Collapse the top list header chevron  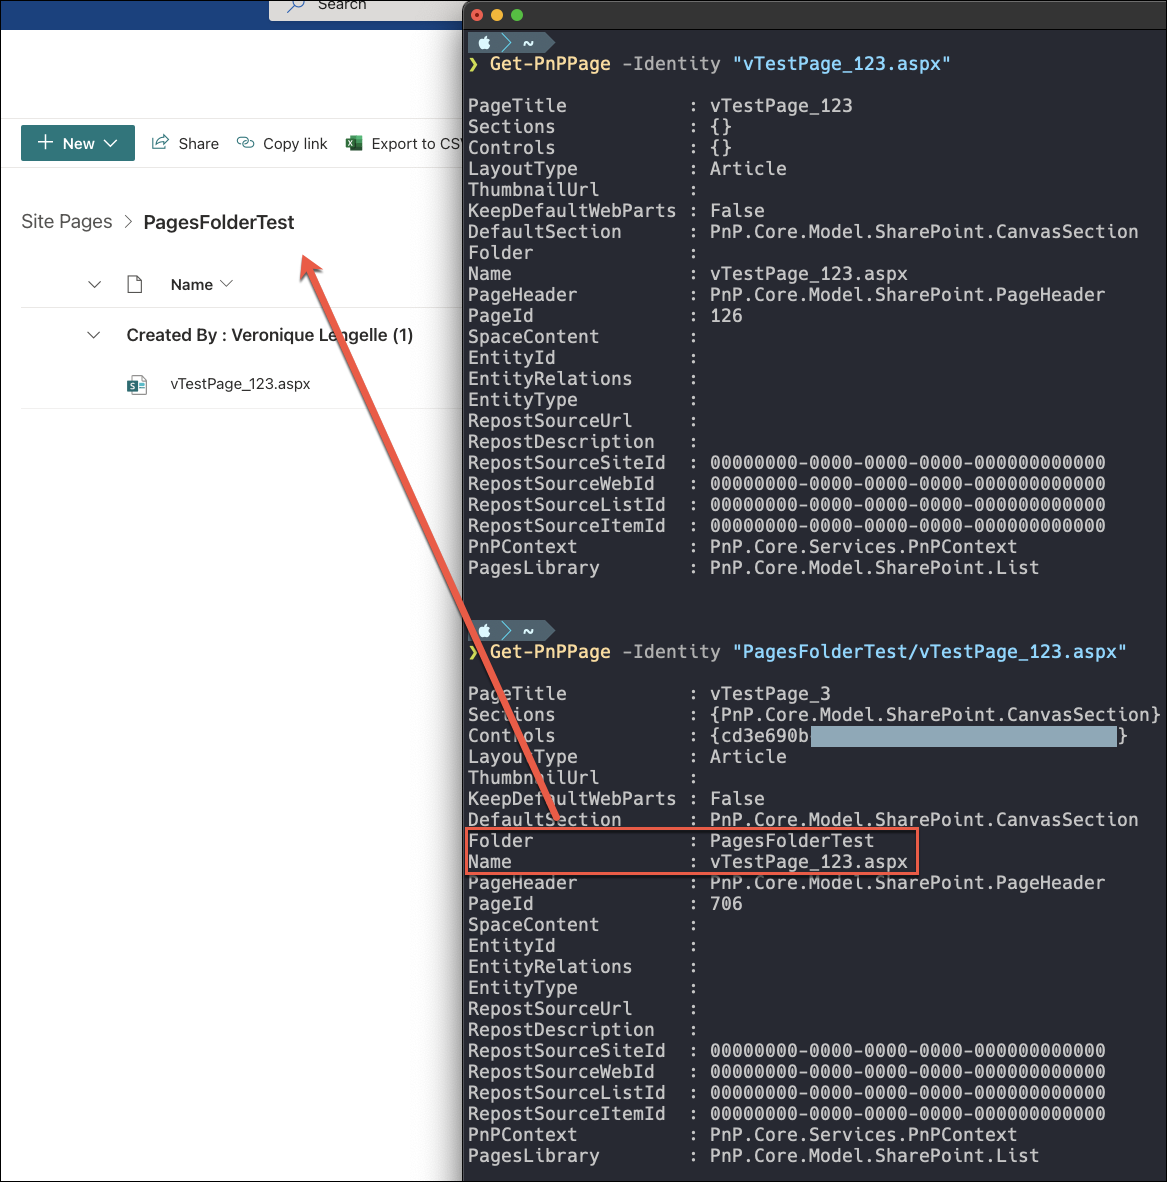93,284
